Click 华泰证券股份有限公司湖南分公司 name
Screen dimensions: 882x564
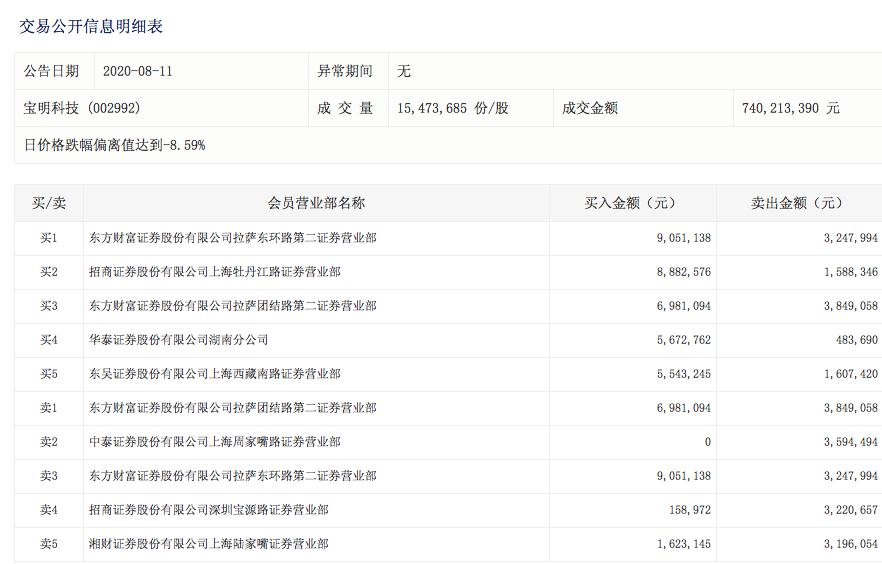(178, 340)
